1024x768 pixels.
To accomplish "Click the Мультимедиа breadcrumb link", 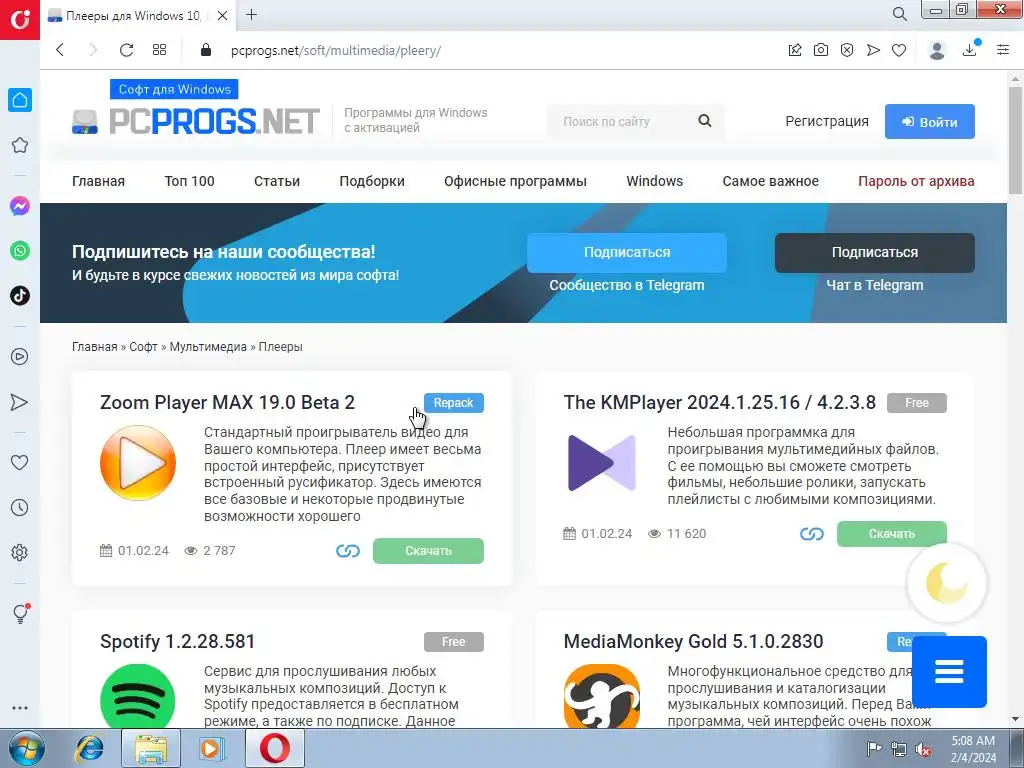I will click(x=208, y=347).
